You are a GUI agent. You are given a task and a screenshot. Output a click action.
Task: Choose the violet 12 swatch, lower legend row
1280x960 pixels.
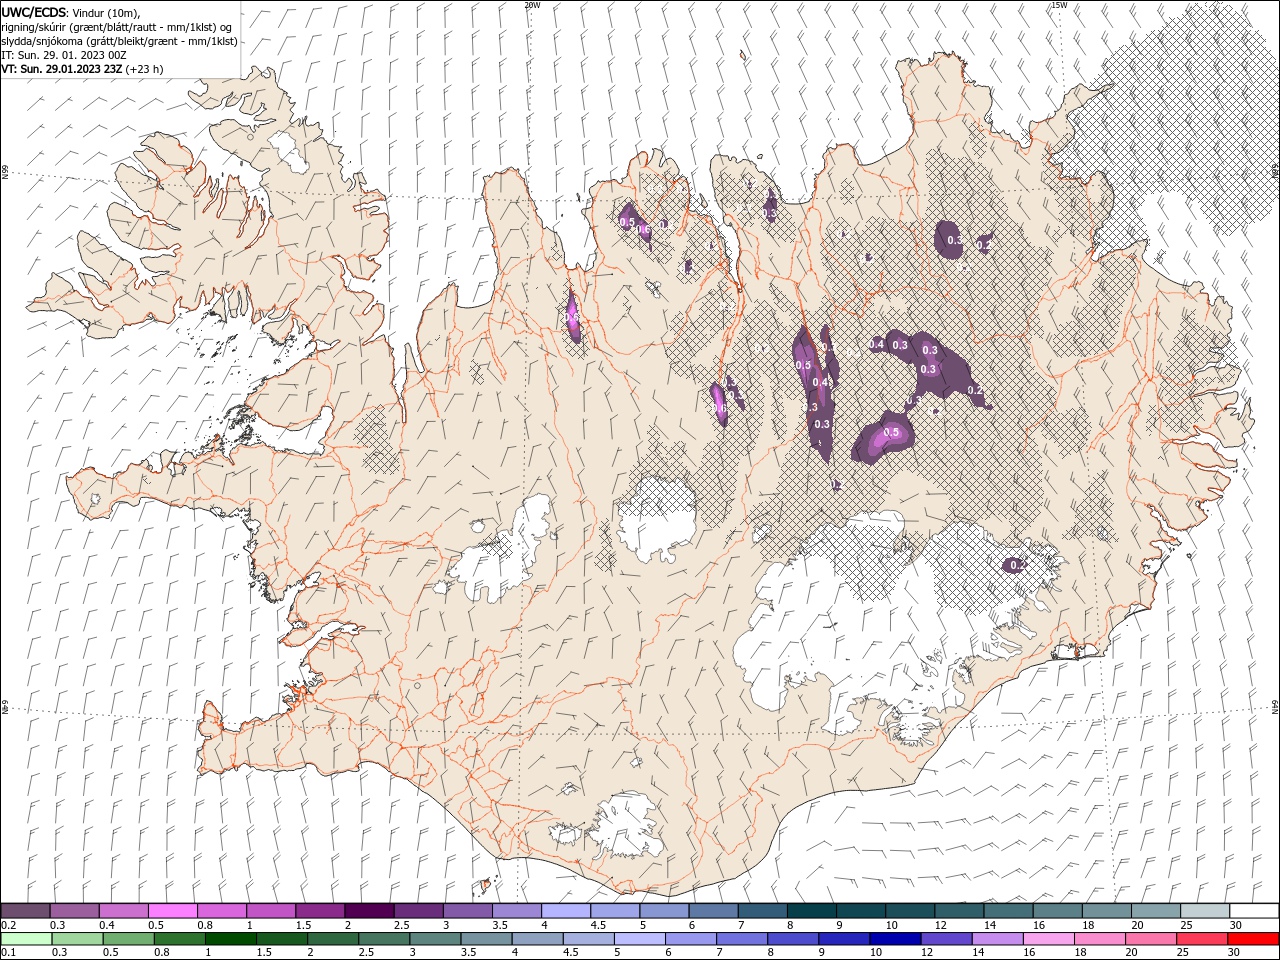946,939
